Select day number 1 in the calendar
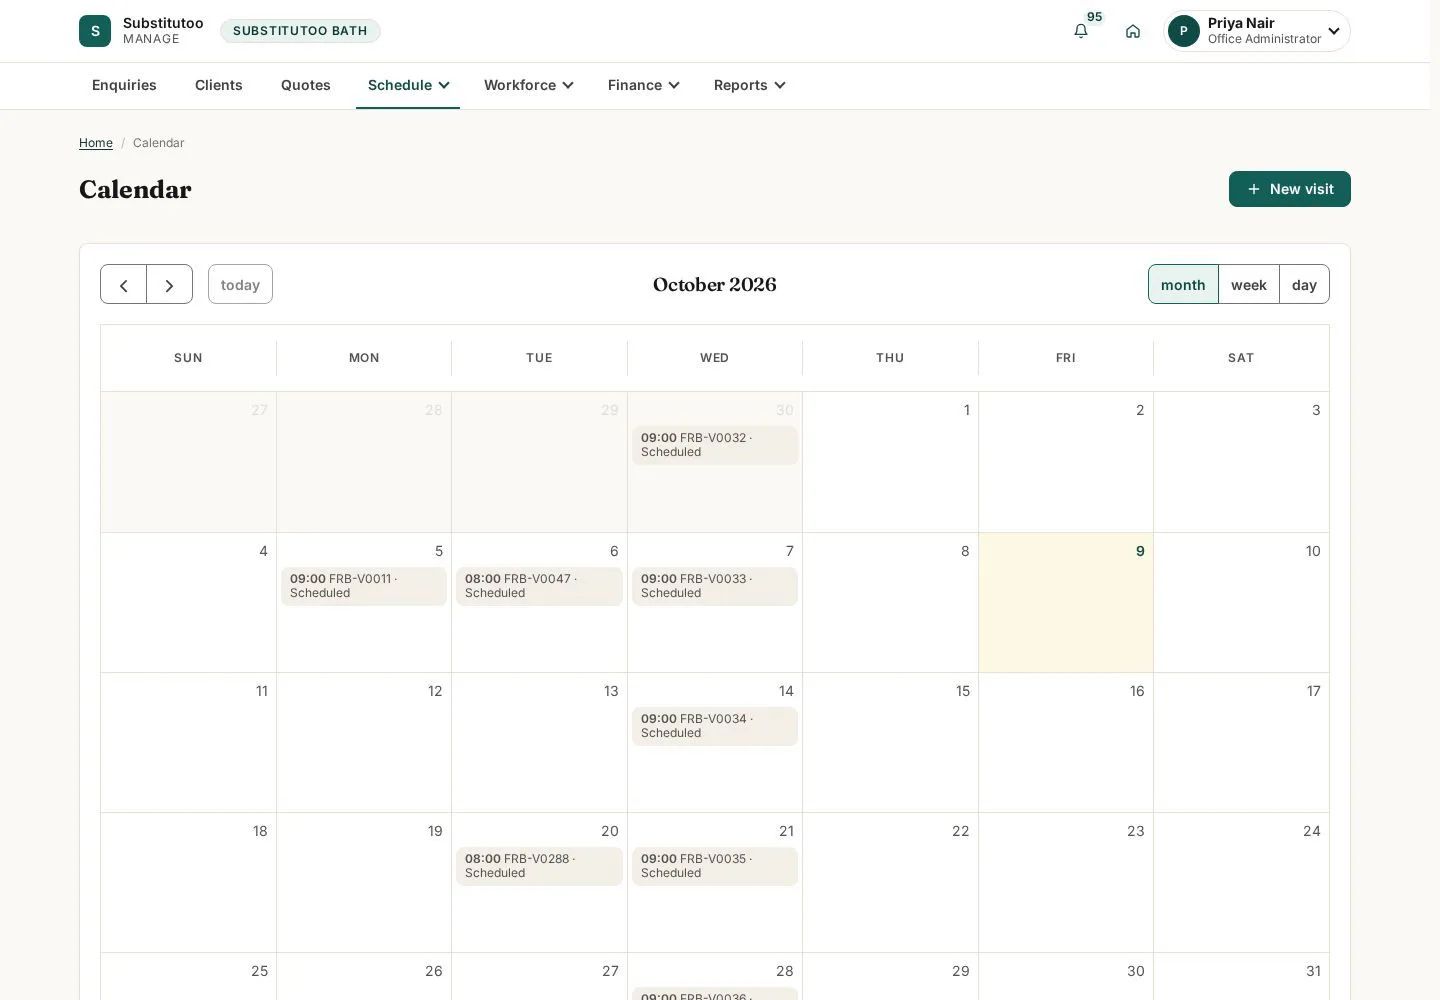This screenshot has width=1440, height=1000. [x=967, y=410]
